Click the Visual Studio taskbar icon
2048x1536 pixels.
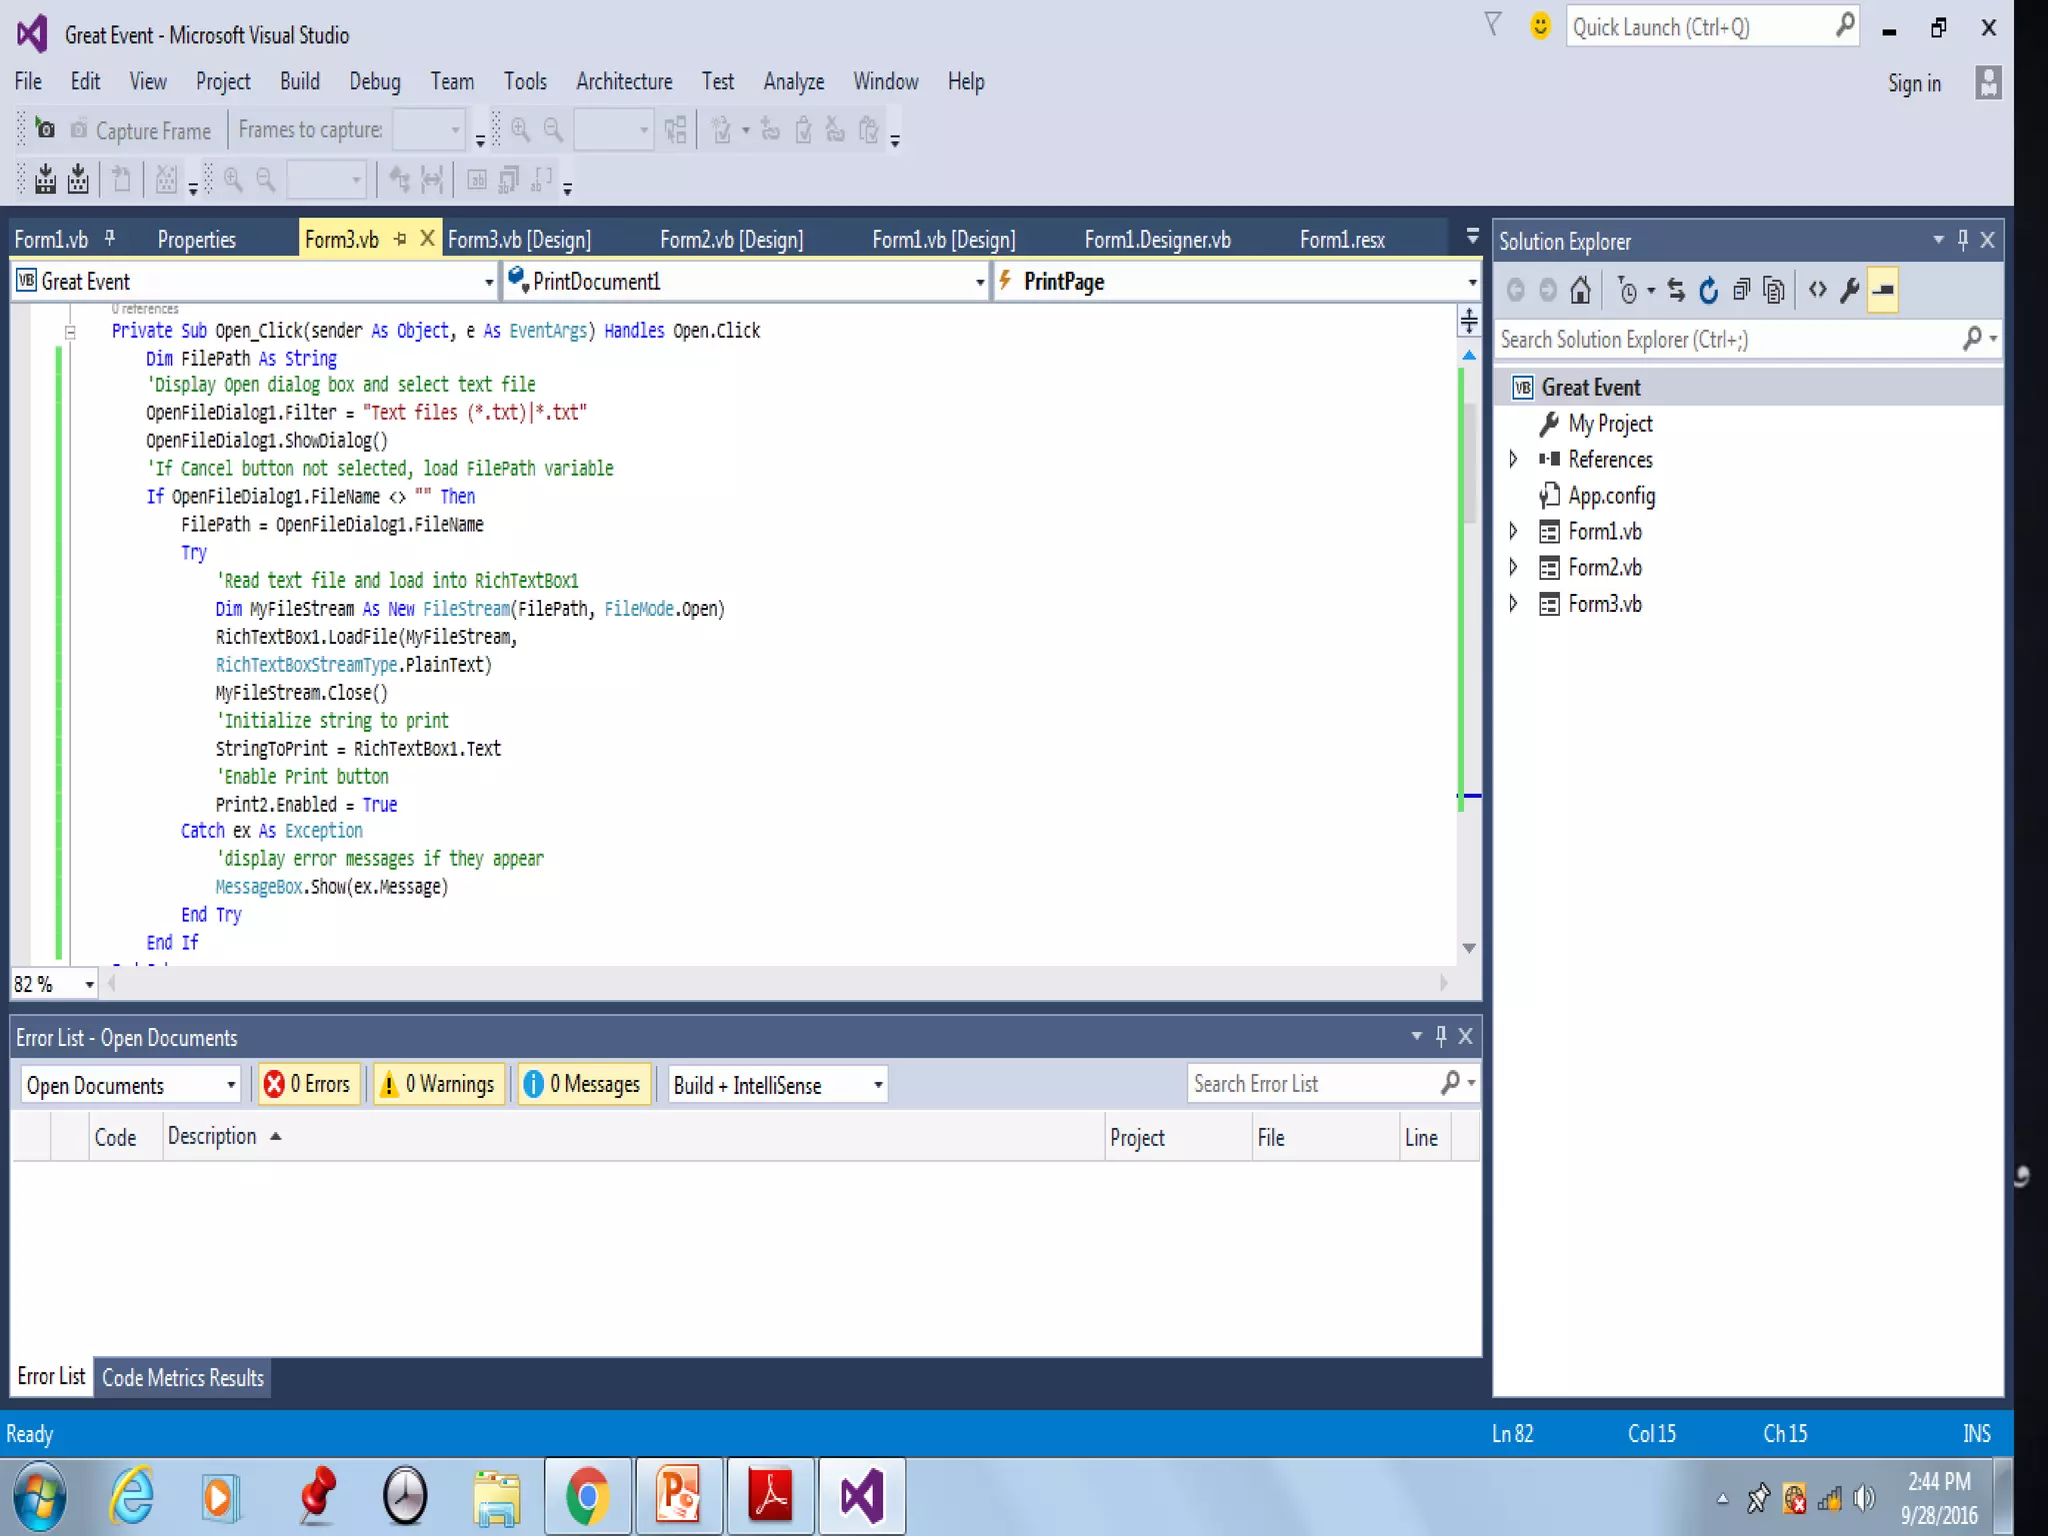(x=862, y=1496)
